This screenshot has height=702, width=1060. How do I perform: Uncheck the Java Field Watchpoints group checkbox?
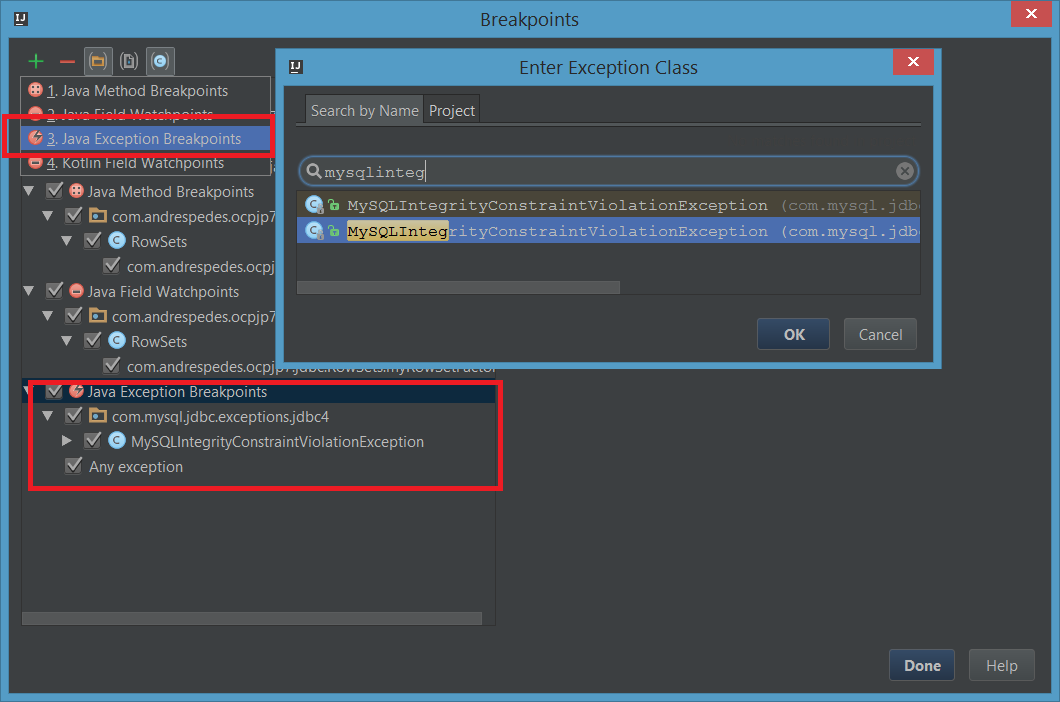click(55, 291)
